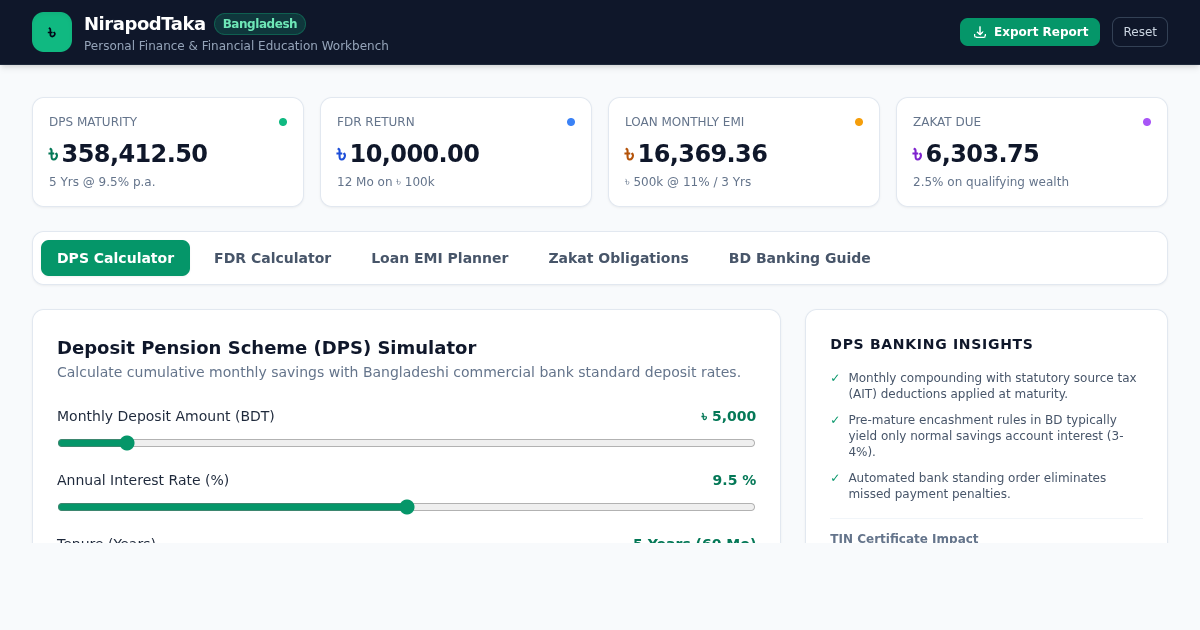
Task: Click the Reset button
Action: [1140, 32]
